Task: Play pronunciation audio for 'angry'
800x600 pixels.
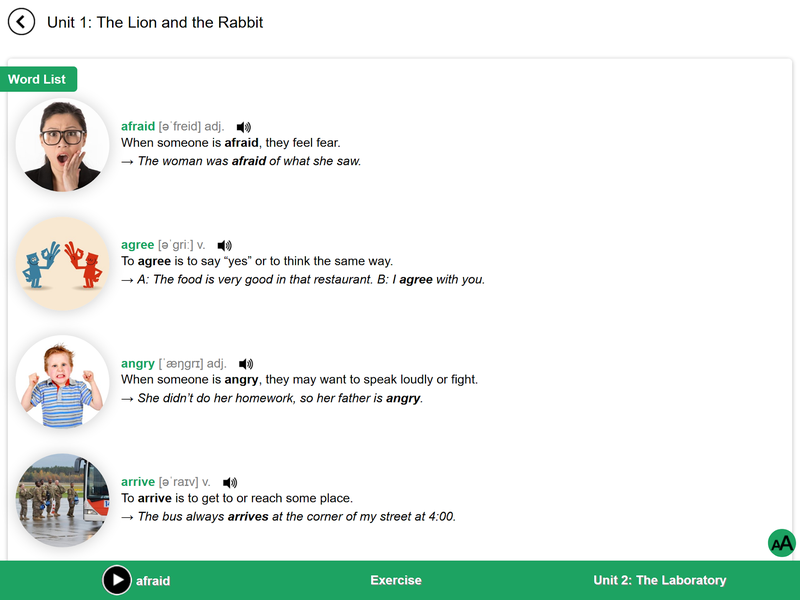Action: [246, 364]
